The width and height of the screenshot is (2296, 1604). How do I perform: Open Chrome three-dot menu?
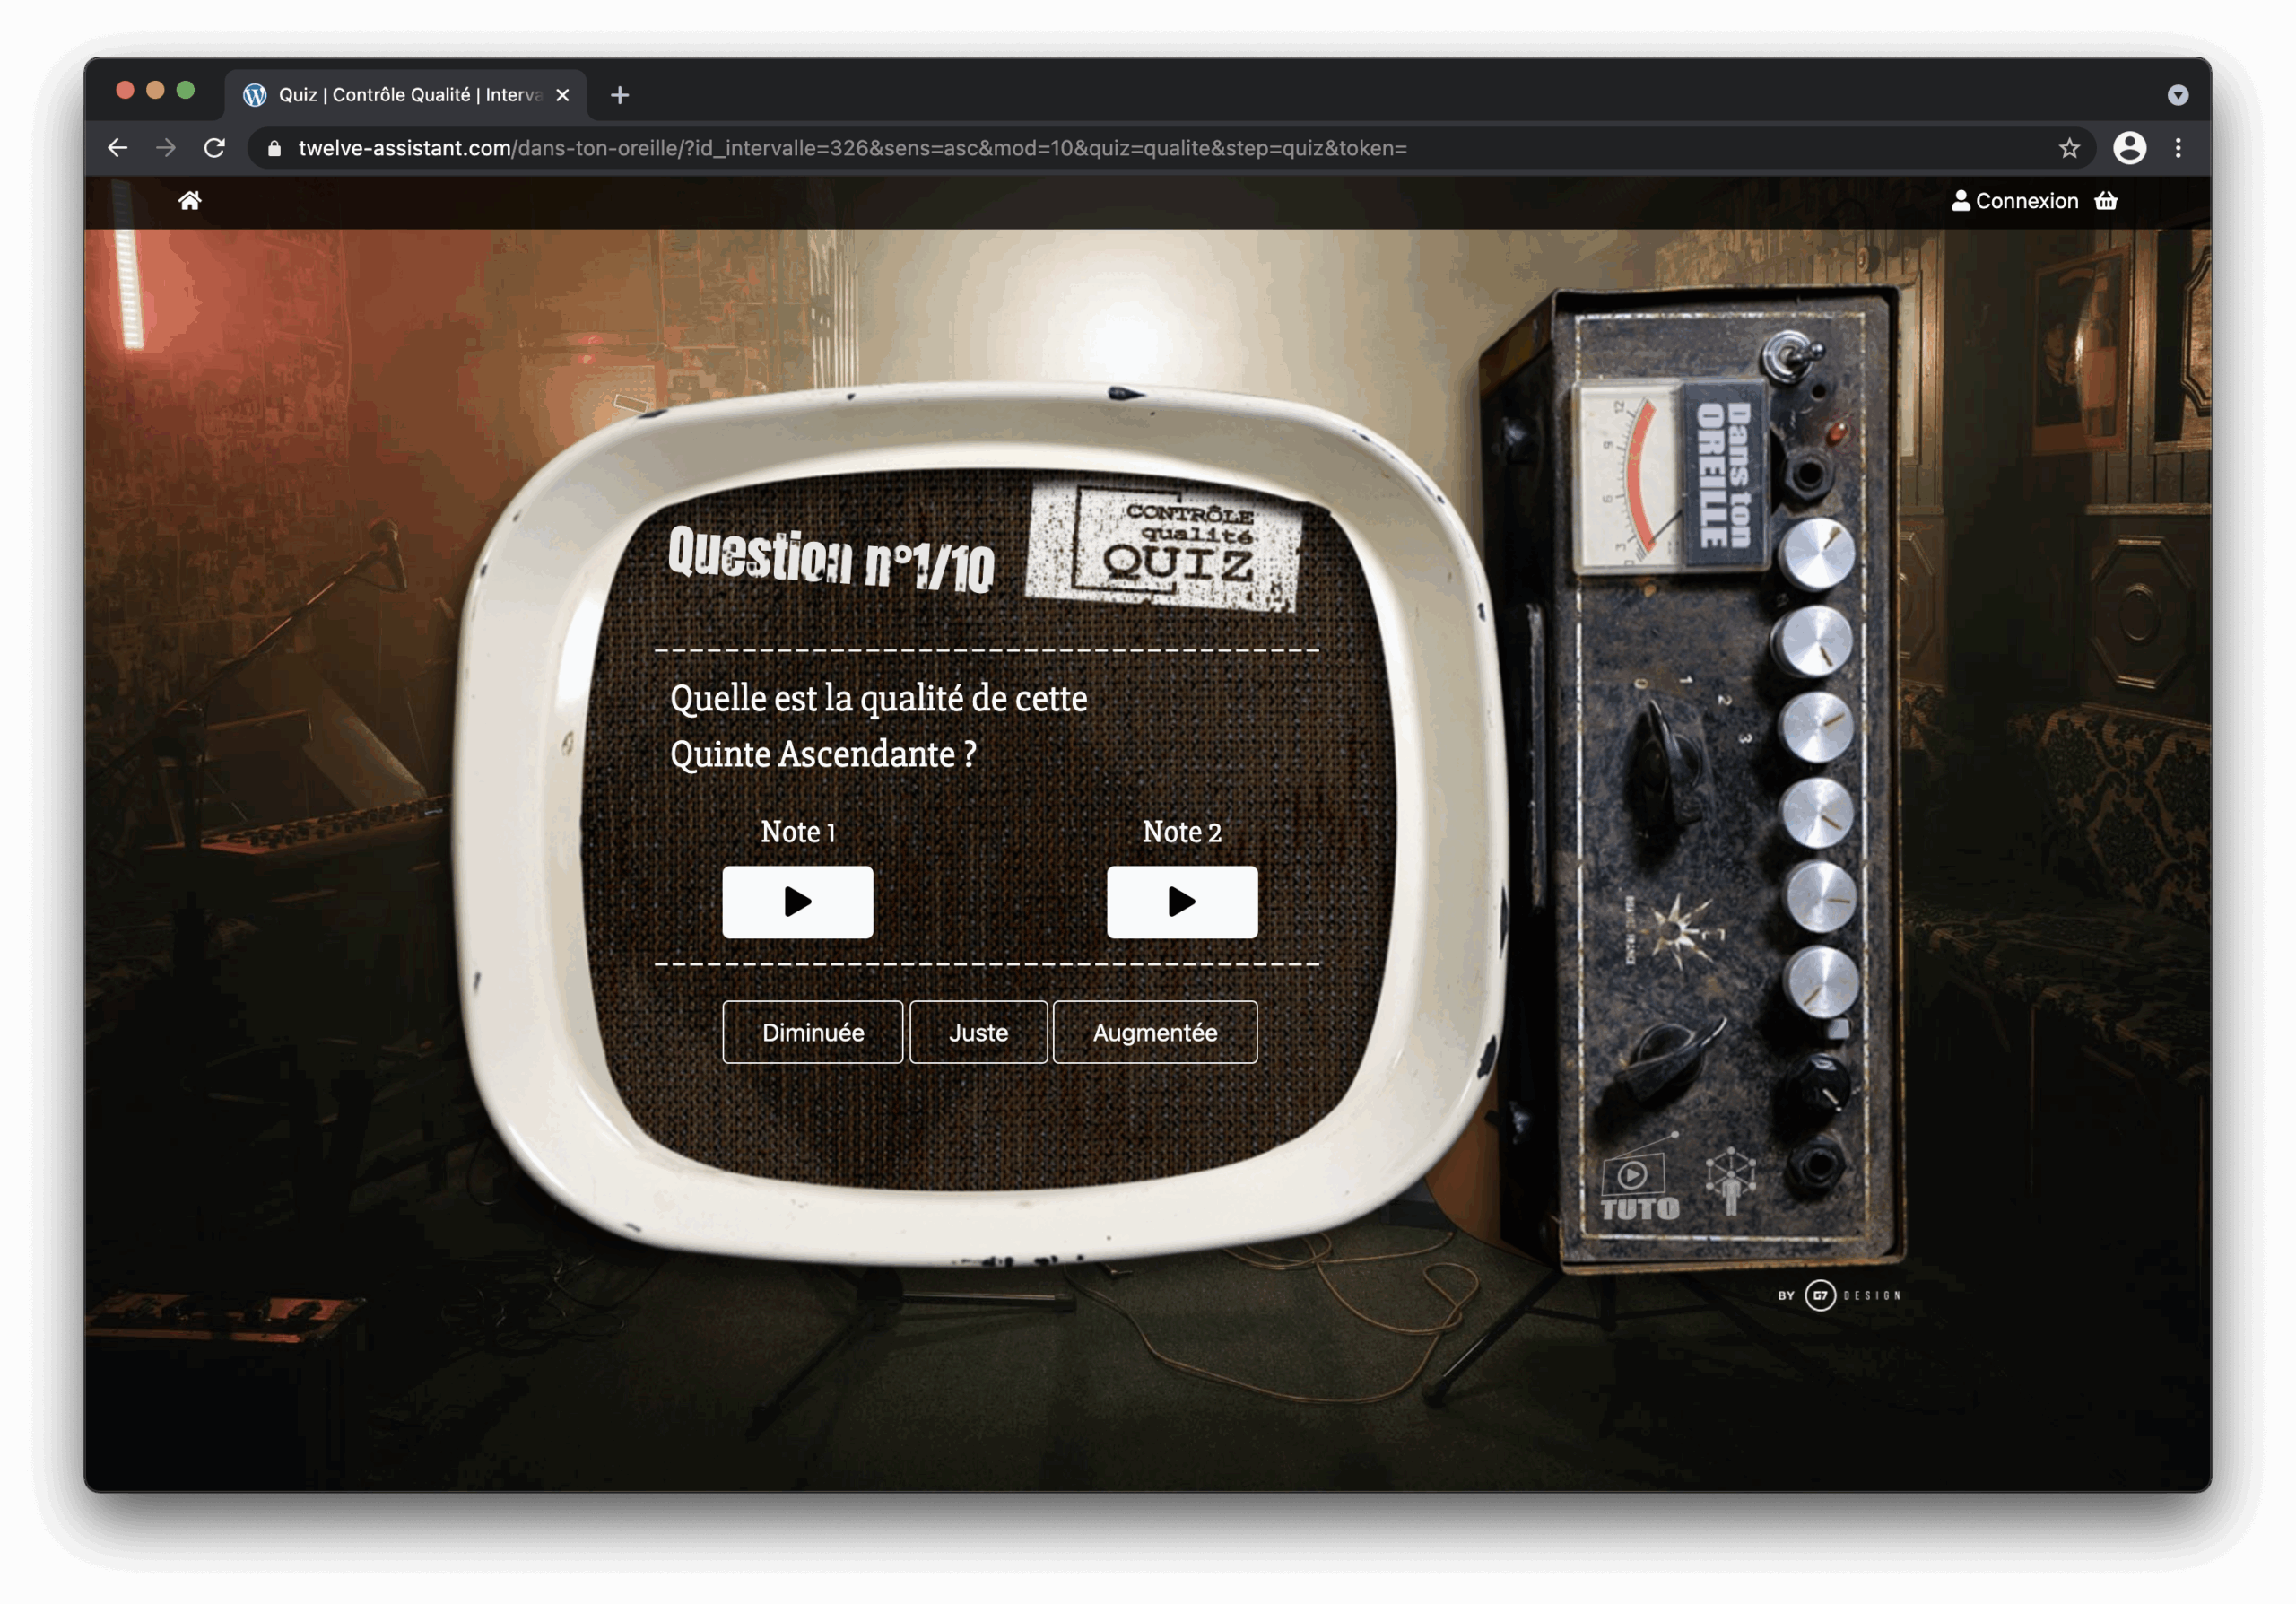tap(2178, 148)
